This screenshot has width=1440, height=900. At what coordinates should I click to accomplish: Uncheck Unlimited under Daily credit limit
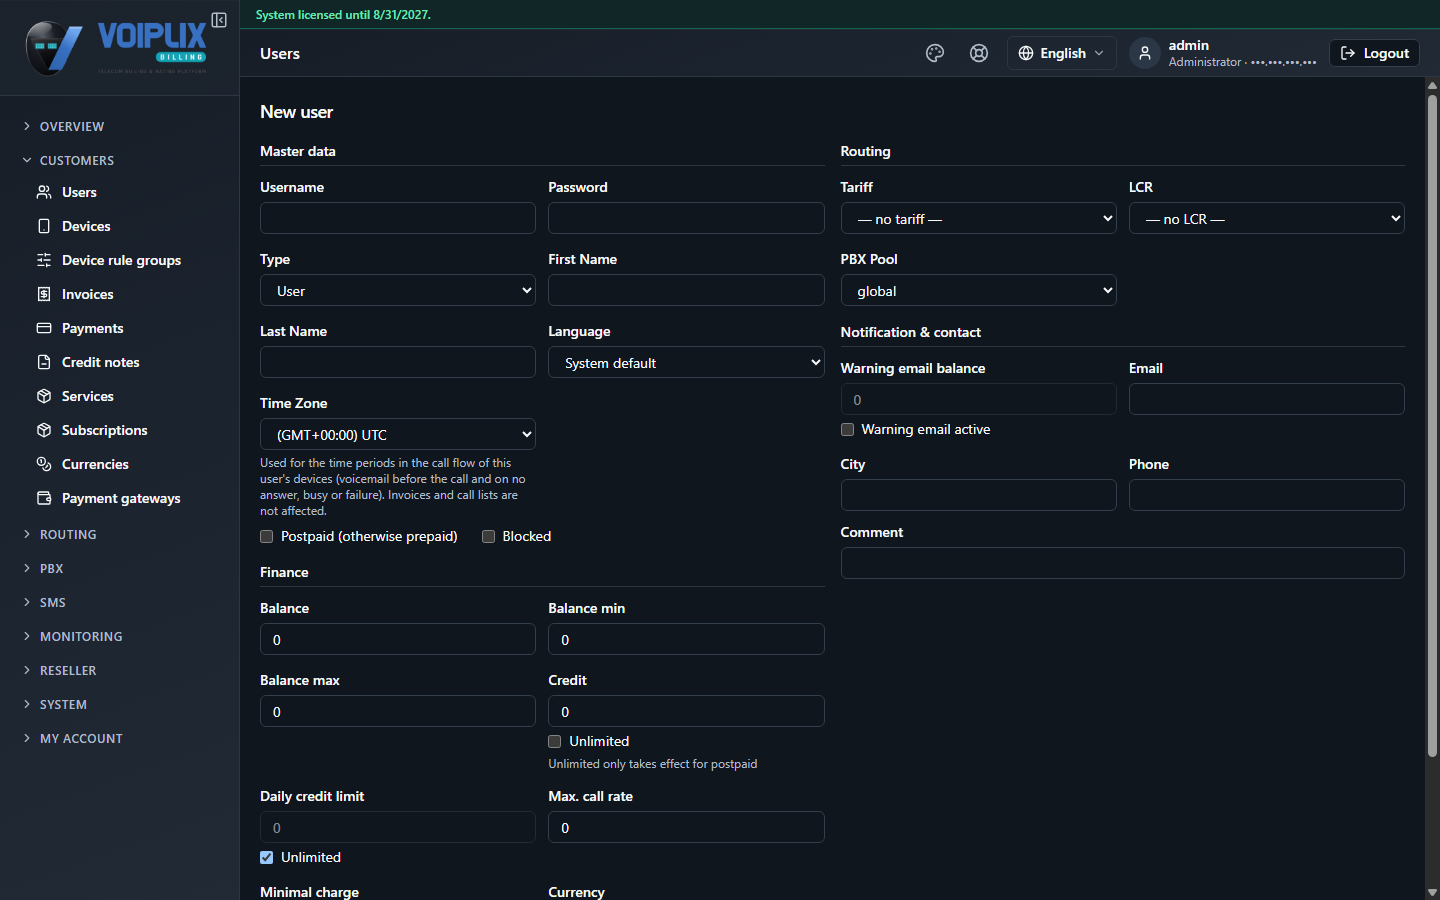(x=267, y=858)
